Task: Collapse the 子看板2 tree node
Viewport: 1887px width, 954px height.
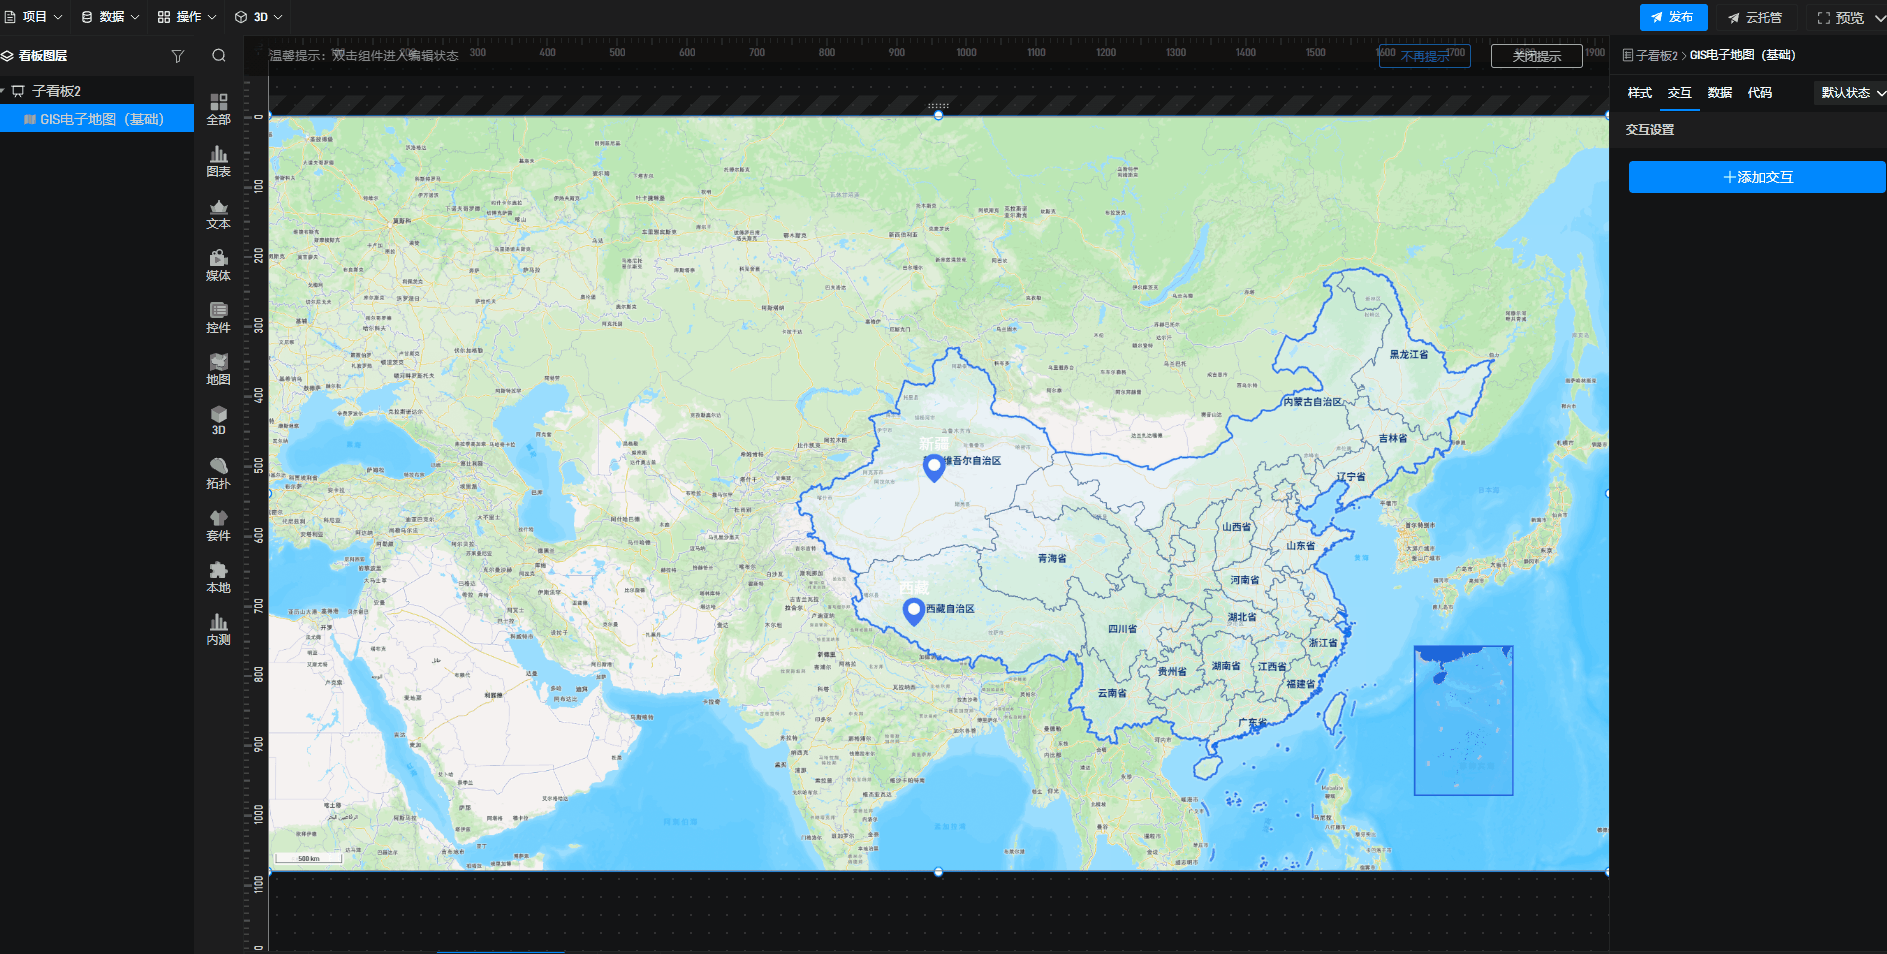Action: 4,91
